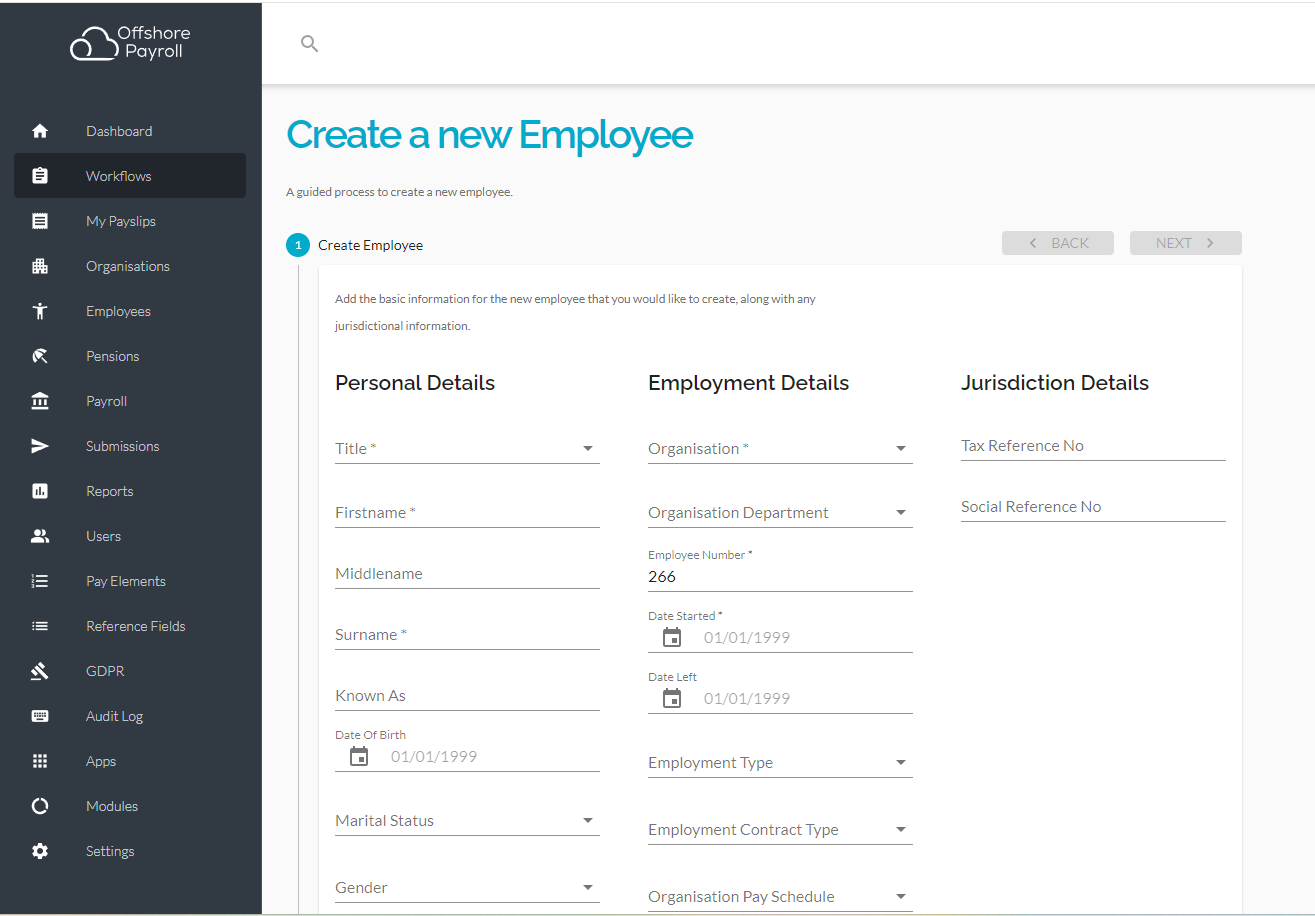The height and width of the screenshot is (916, 1315).
Task: Click the Settings gear icon
Action: tap(40, 851)
